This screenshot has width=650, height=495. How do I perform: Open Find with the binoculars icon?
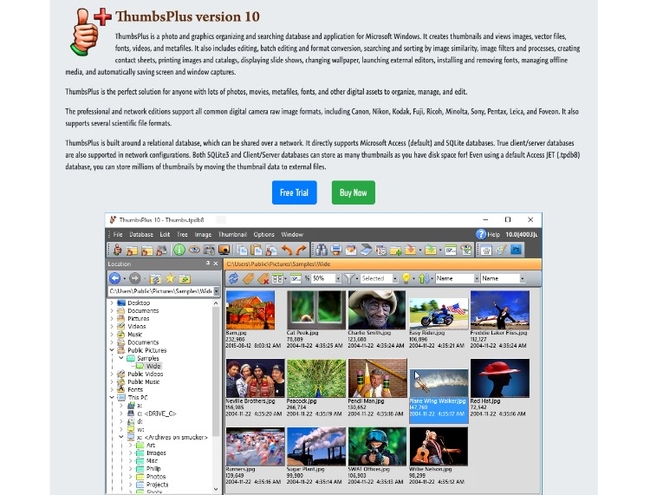click(x=321, y=250)
